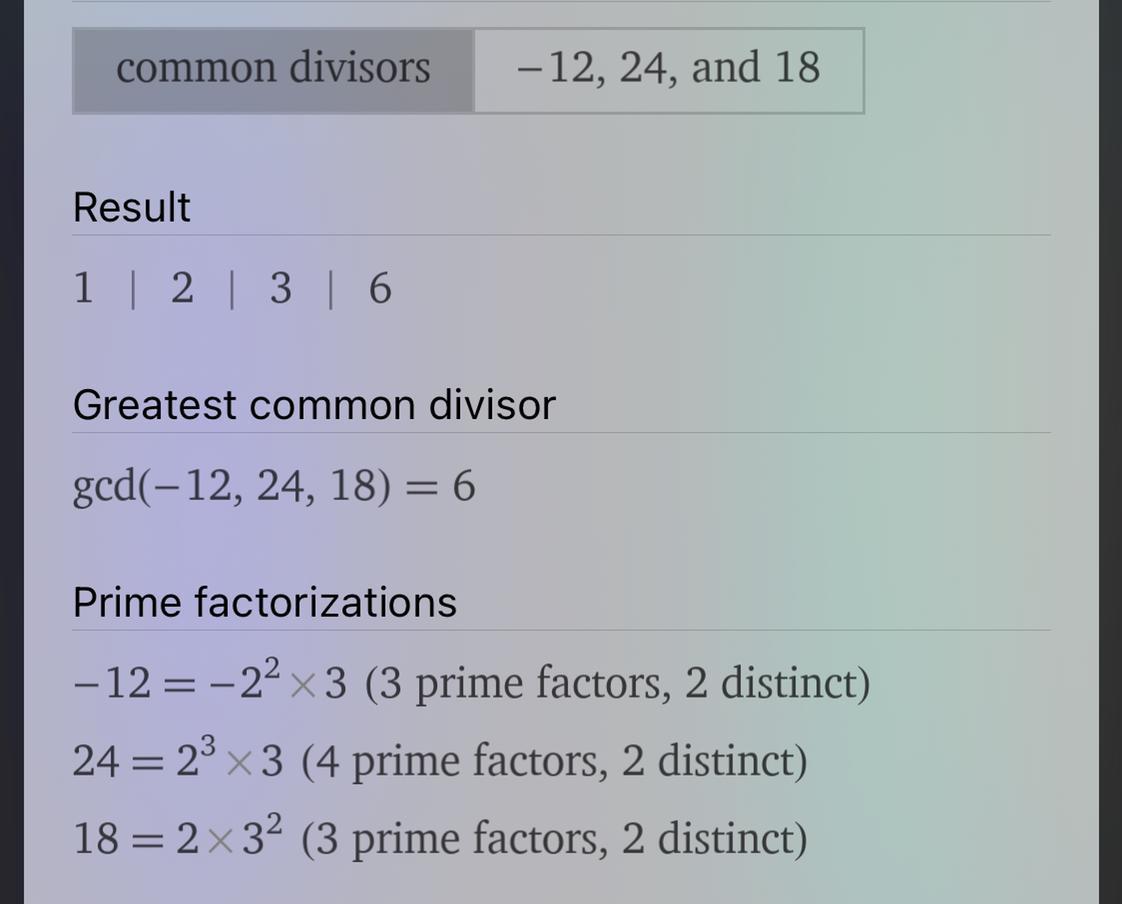
Task: Select divisor 2 in the Result row
Action: (x=181, y=289)
